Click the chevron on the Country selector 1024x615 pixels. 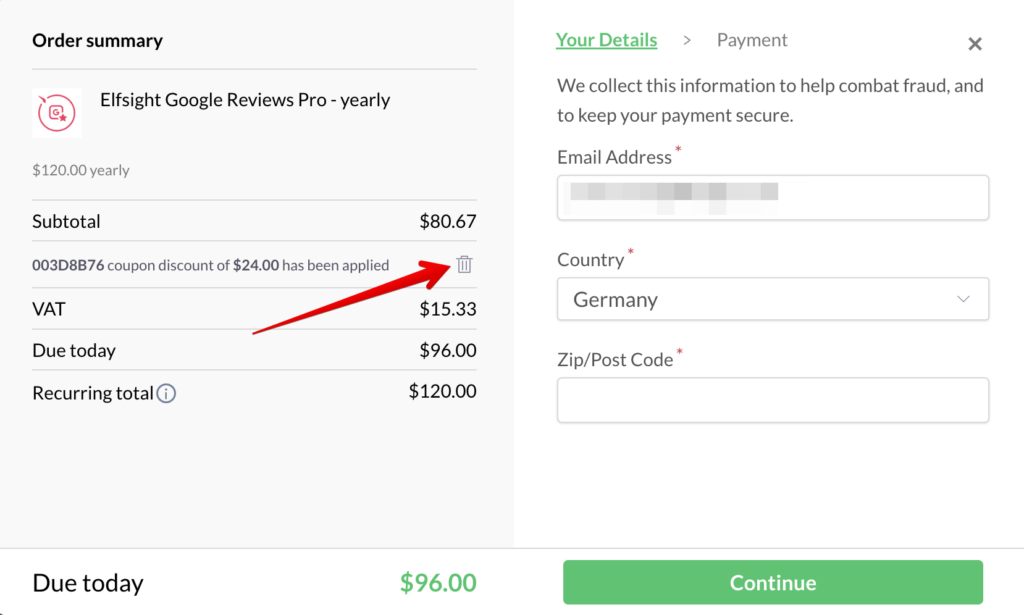[x=963, y=299]
